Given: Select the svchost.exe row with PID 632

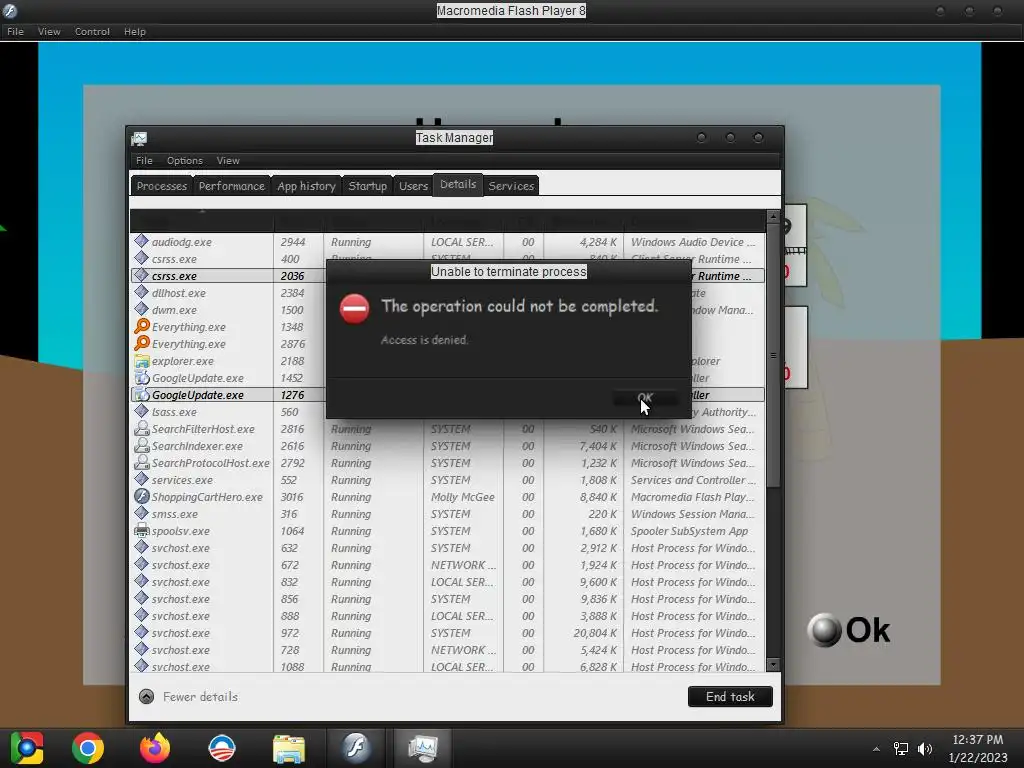Looking at the screenshot, I should click(x=447, y=548).
